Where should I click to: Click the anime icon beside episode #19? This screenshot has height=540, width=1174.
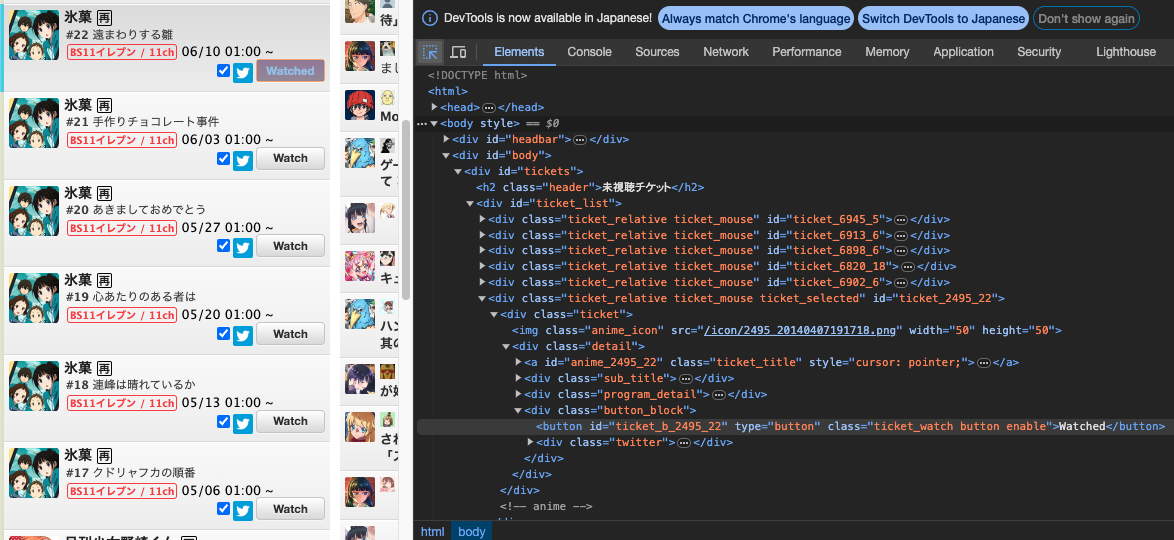click(34, 298)
